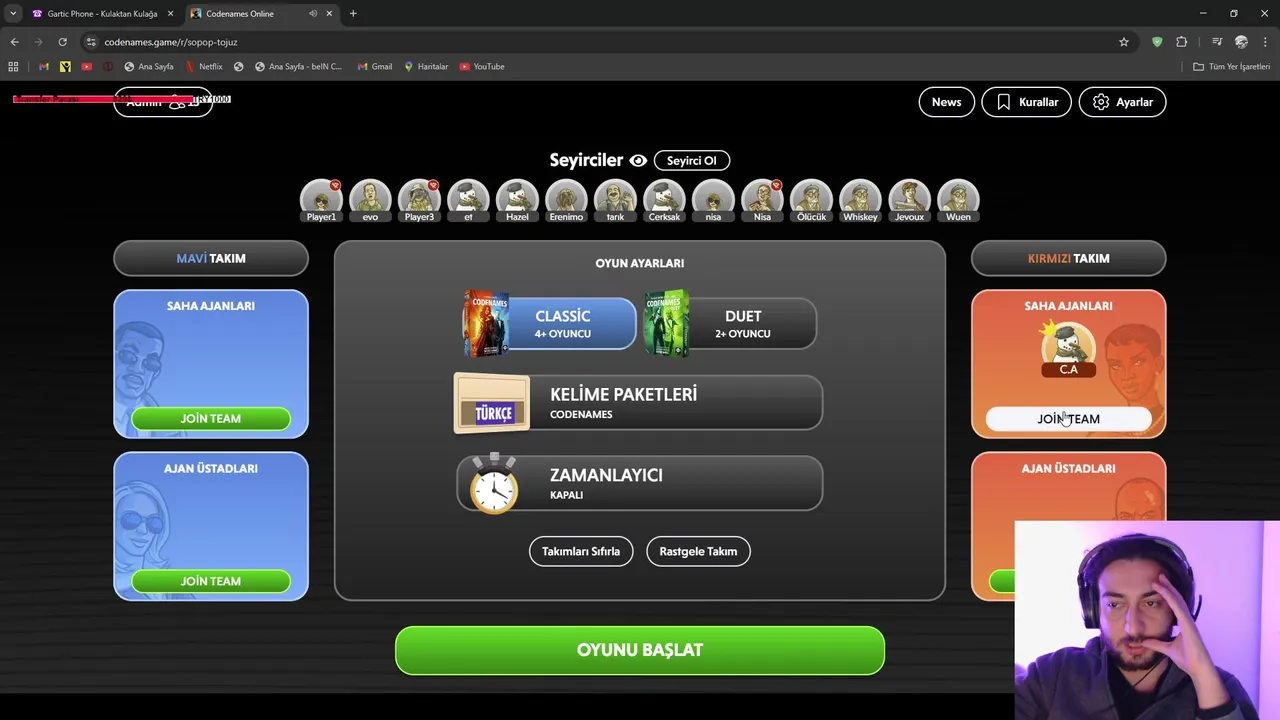Click the KIRMIZI TAKIM header
Viewport: 1280px width, 720px height.
tap(1068, 258)
